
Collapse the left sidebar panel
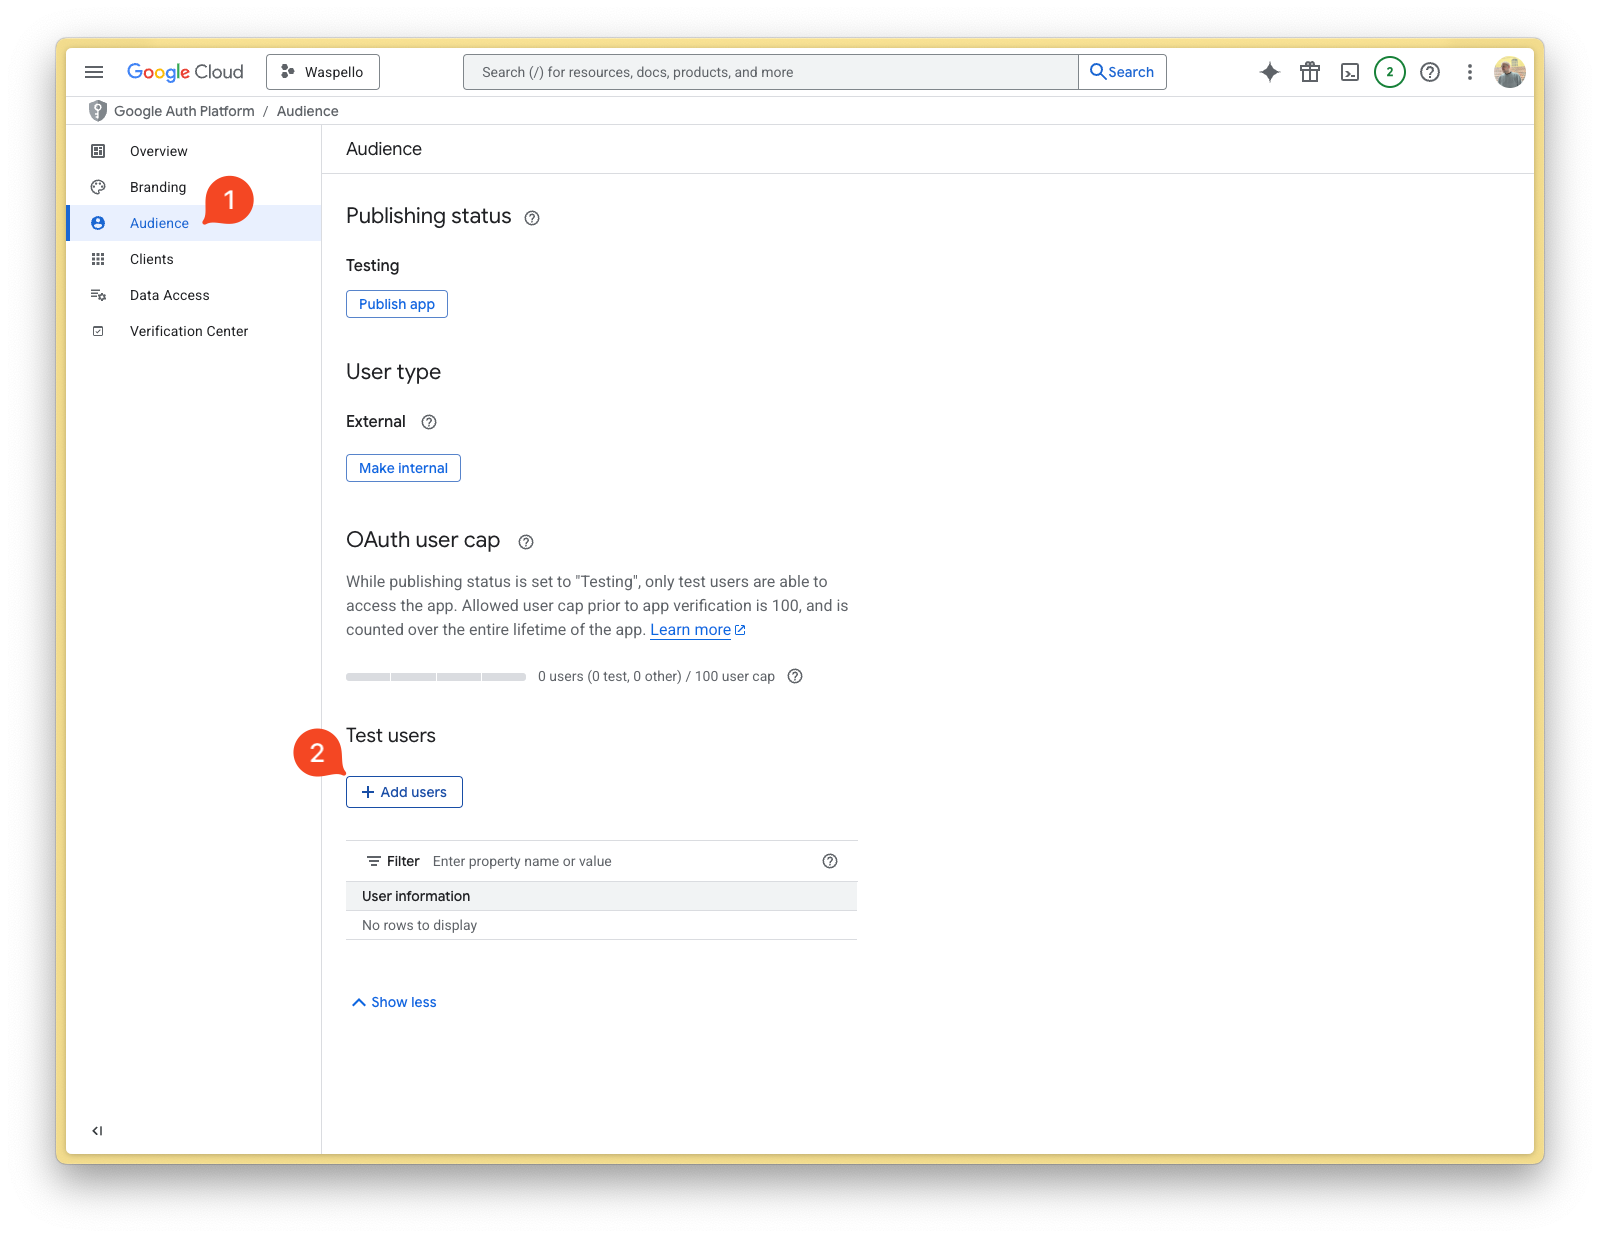tap(97, 1130)
